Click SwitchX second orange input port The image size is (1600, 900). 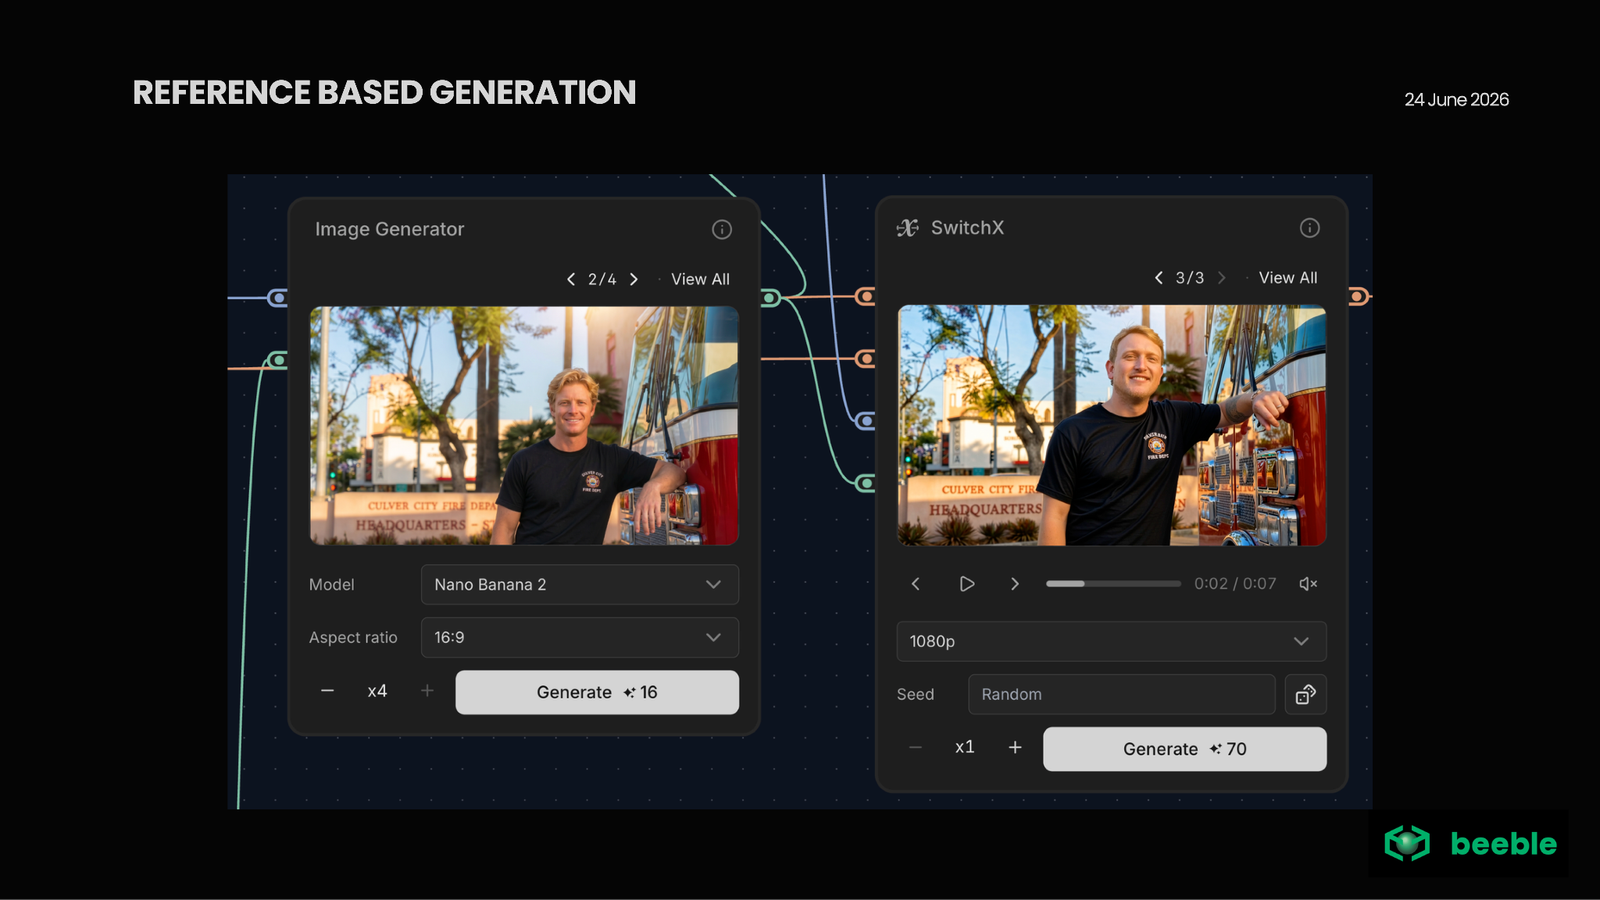tap(866, 359)
